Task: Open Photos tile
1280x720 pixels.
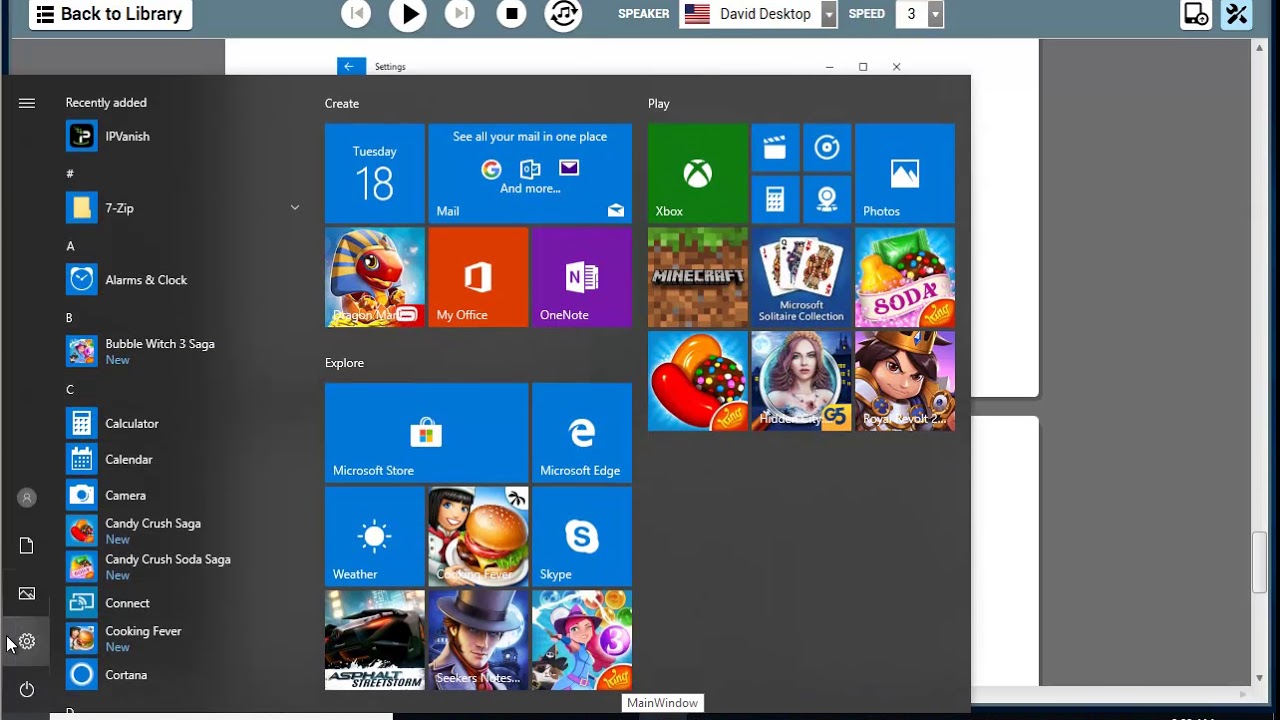Action: [x=905, y=173]
